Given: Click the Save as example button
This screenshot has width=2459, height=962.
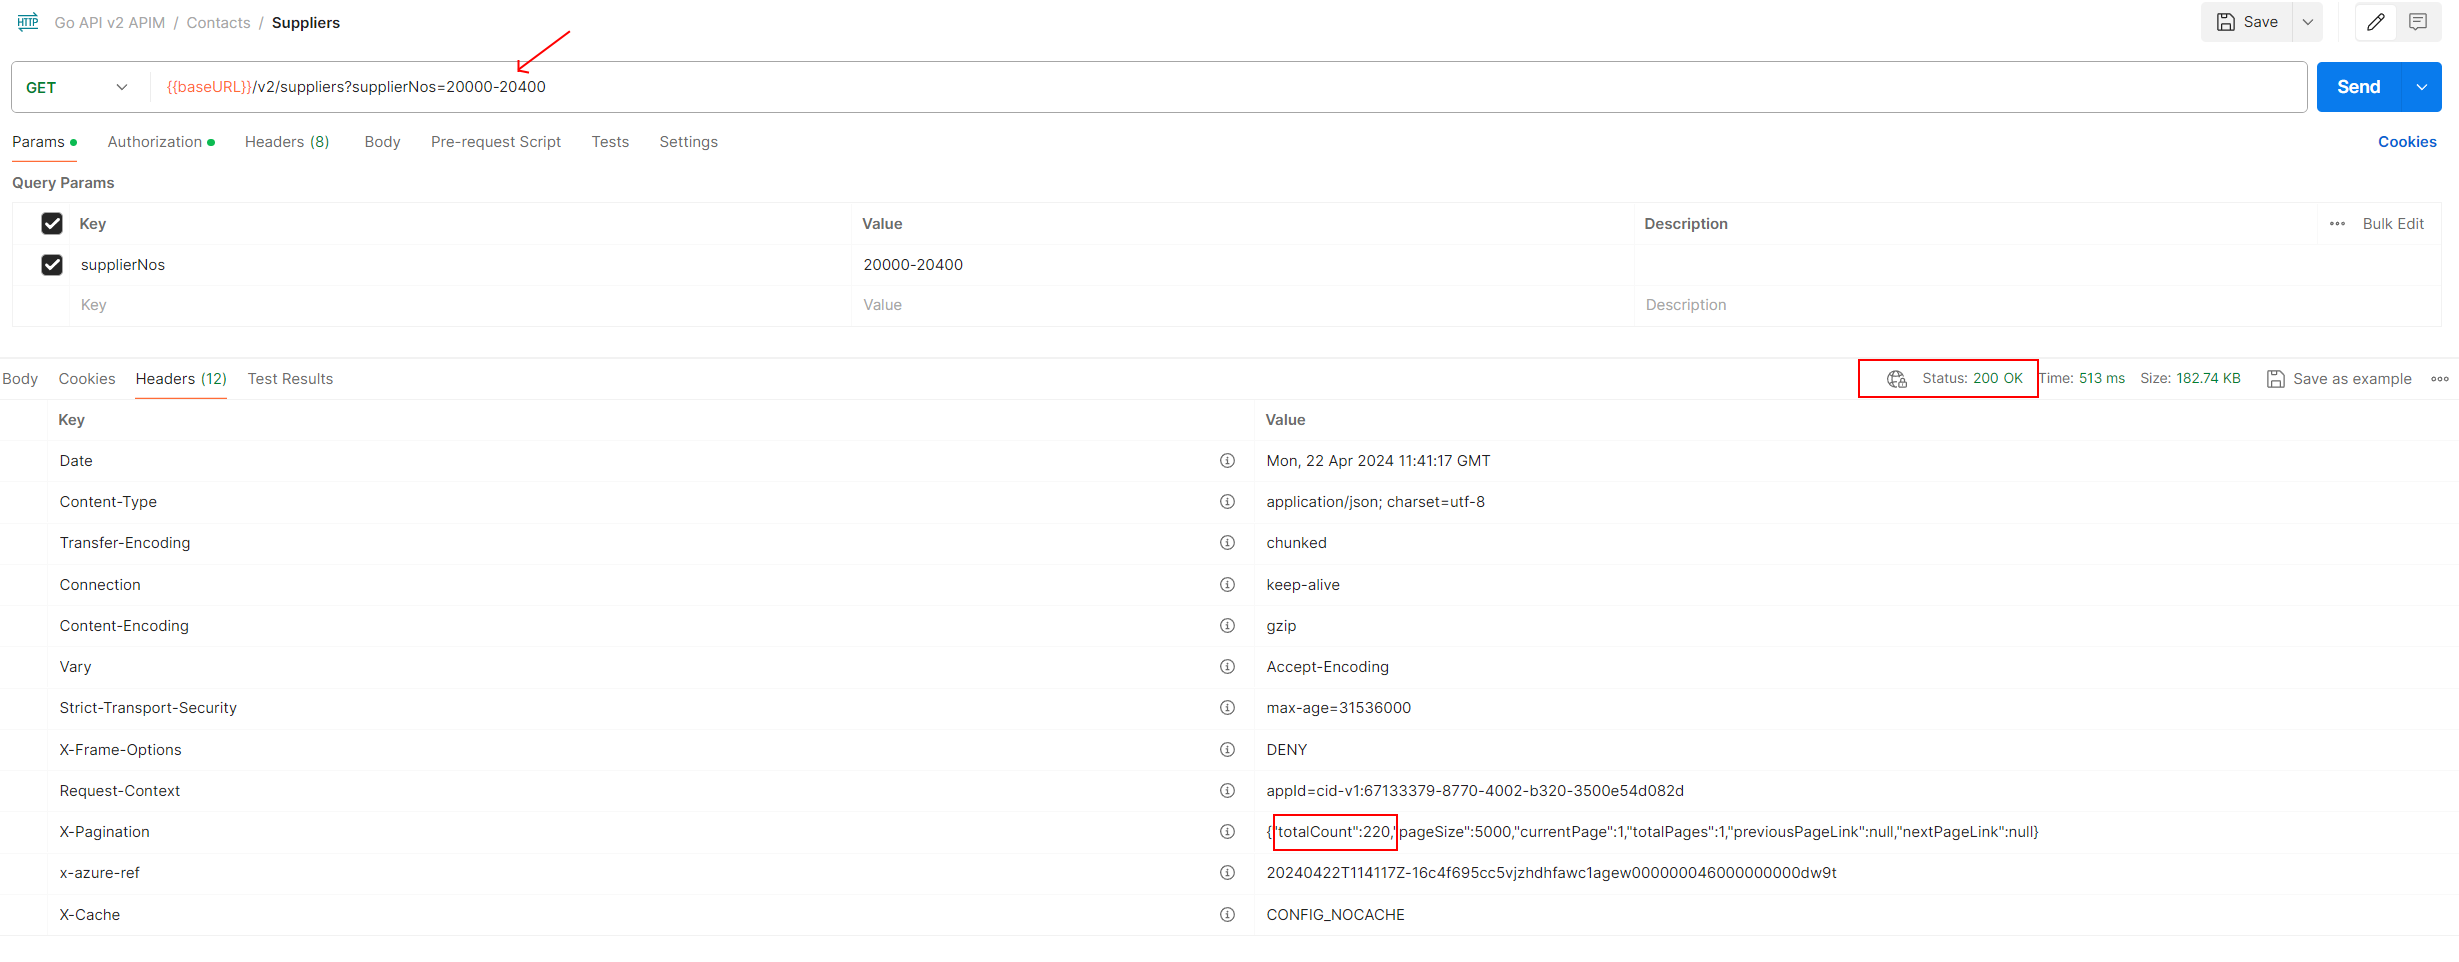Looking at the screenshot, I should coord(2339,379).
